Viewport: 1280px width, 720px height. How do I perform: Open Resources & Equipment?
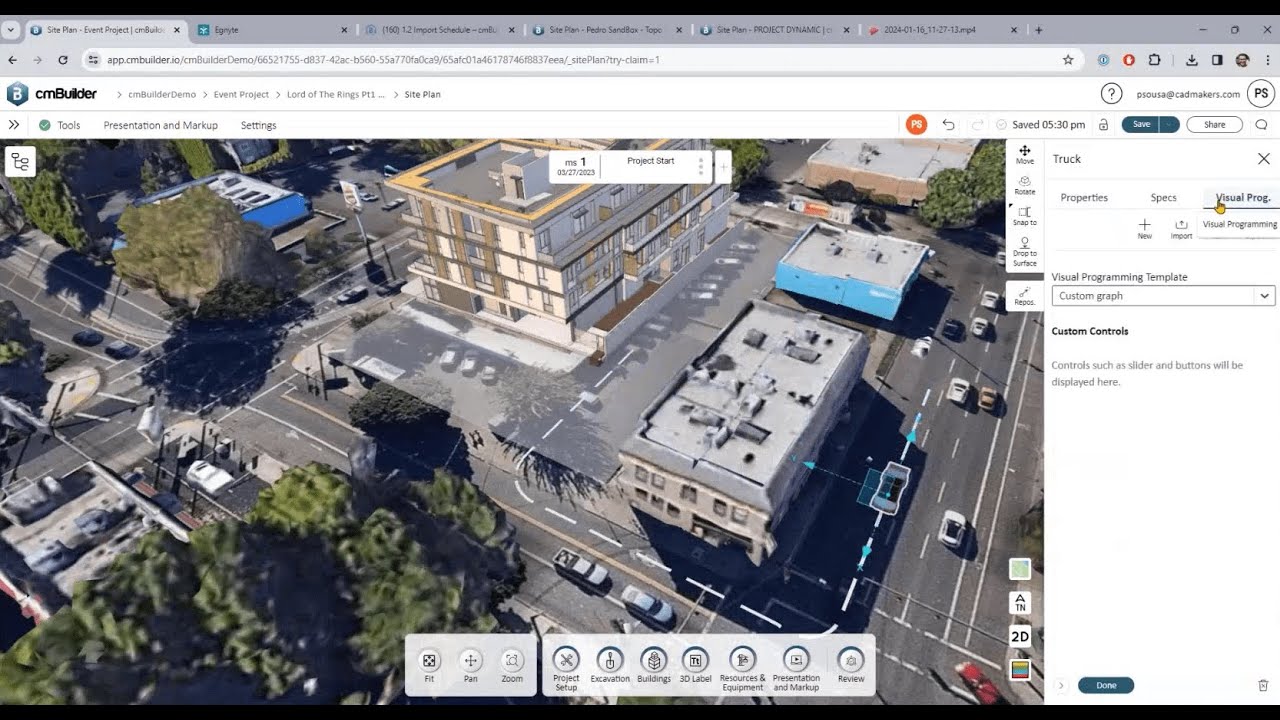[742, 668]
